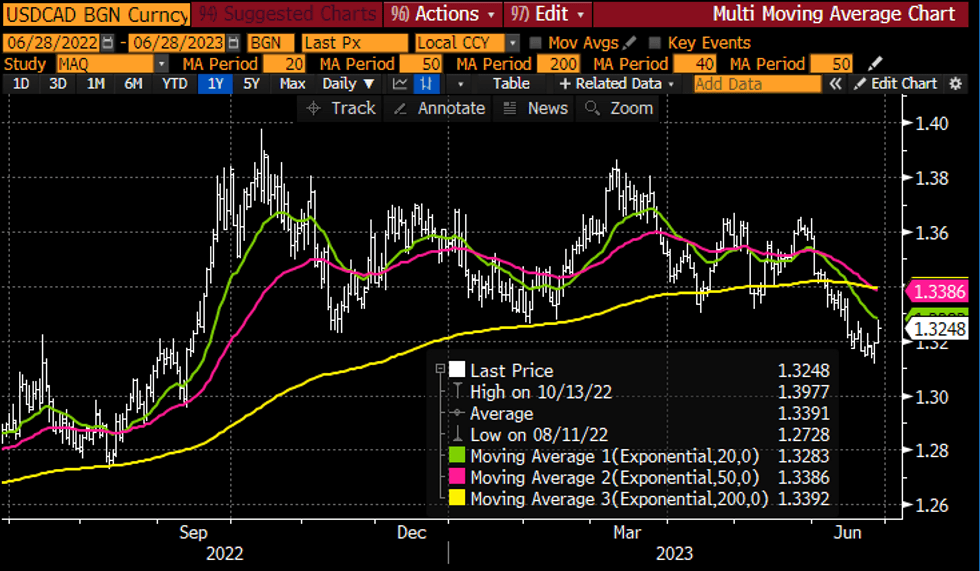Toggle the Key Events checkbox
This screenshot has width=980, height=571.
655,43
